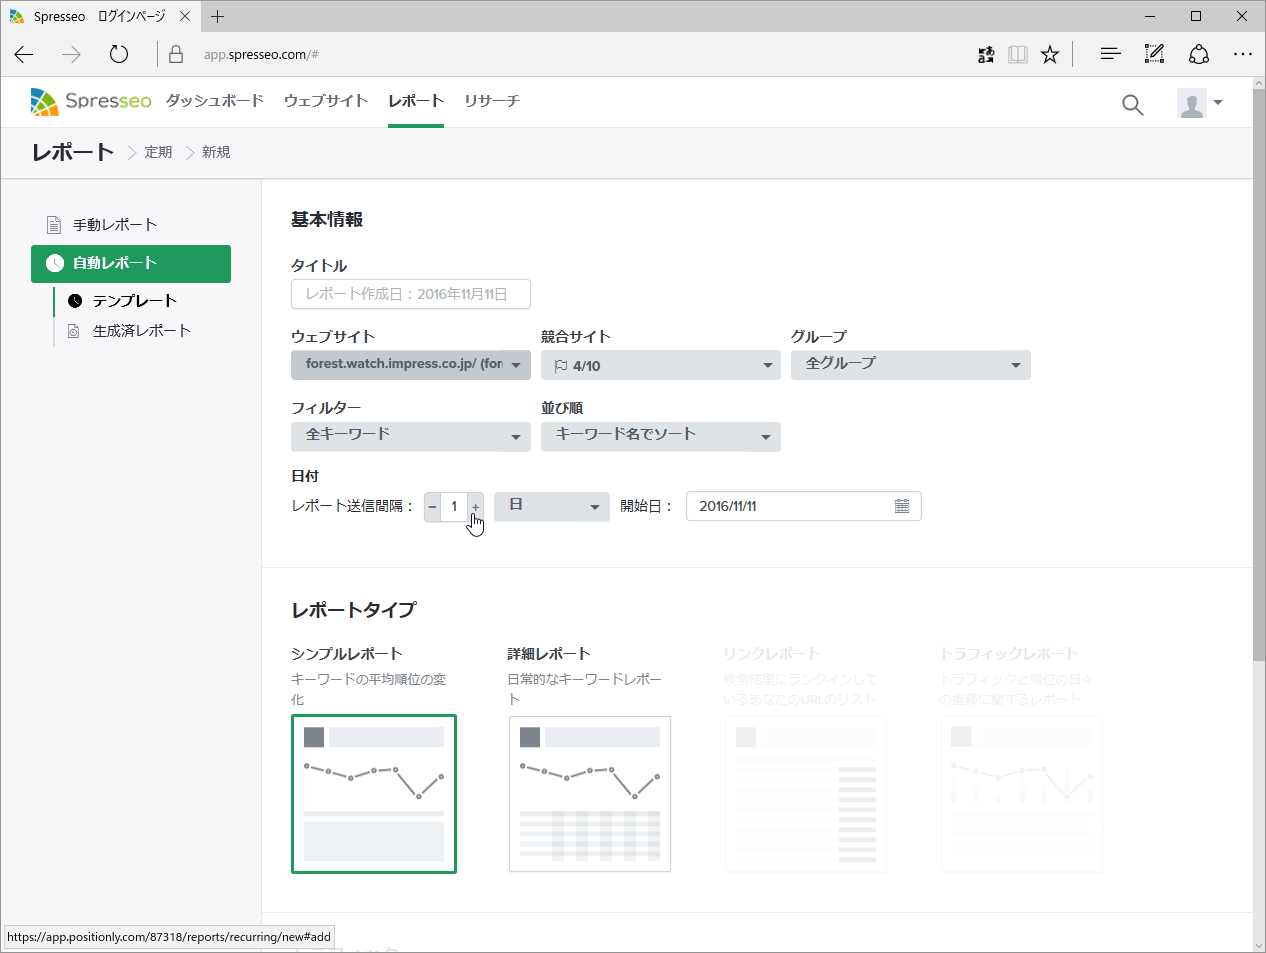
Task: Select the レポート tab
Action: [416, 101]
